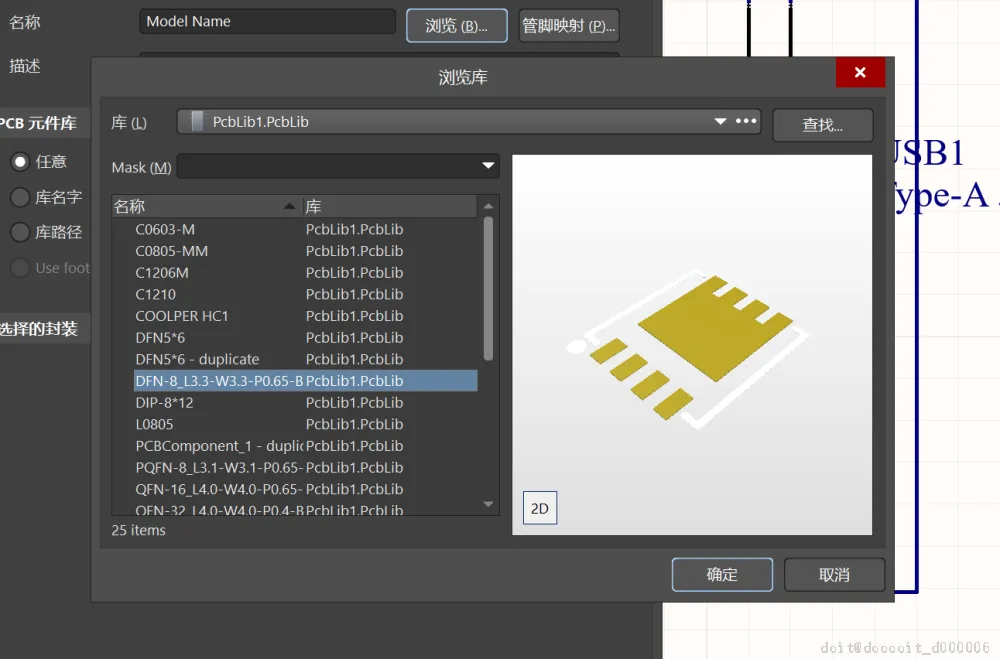Select the 任意 radio button
The height and width of the screenshot is (659, 1000).
(x=20, y=162)
